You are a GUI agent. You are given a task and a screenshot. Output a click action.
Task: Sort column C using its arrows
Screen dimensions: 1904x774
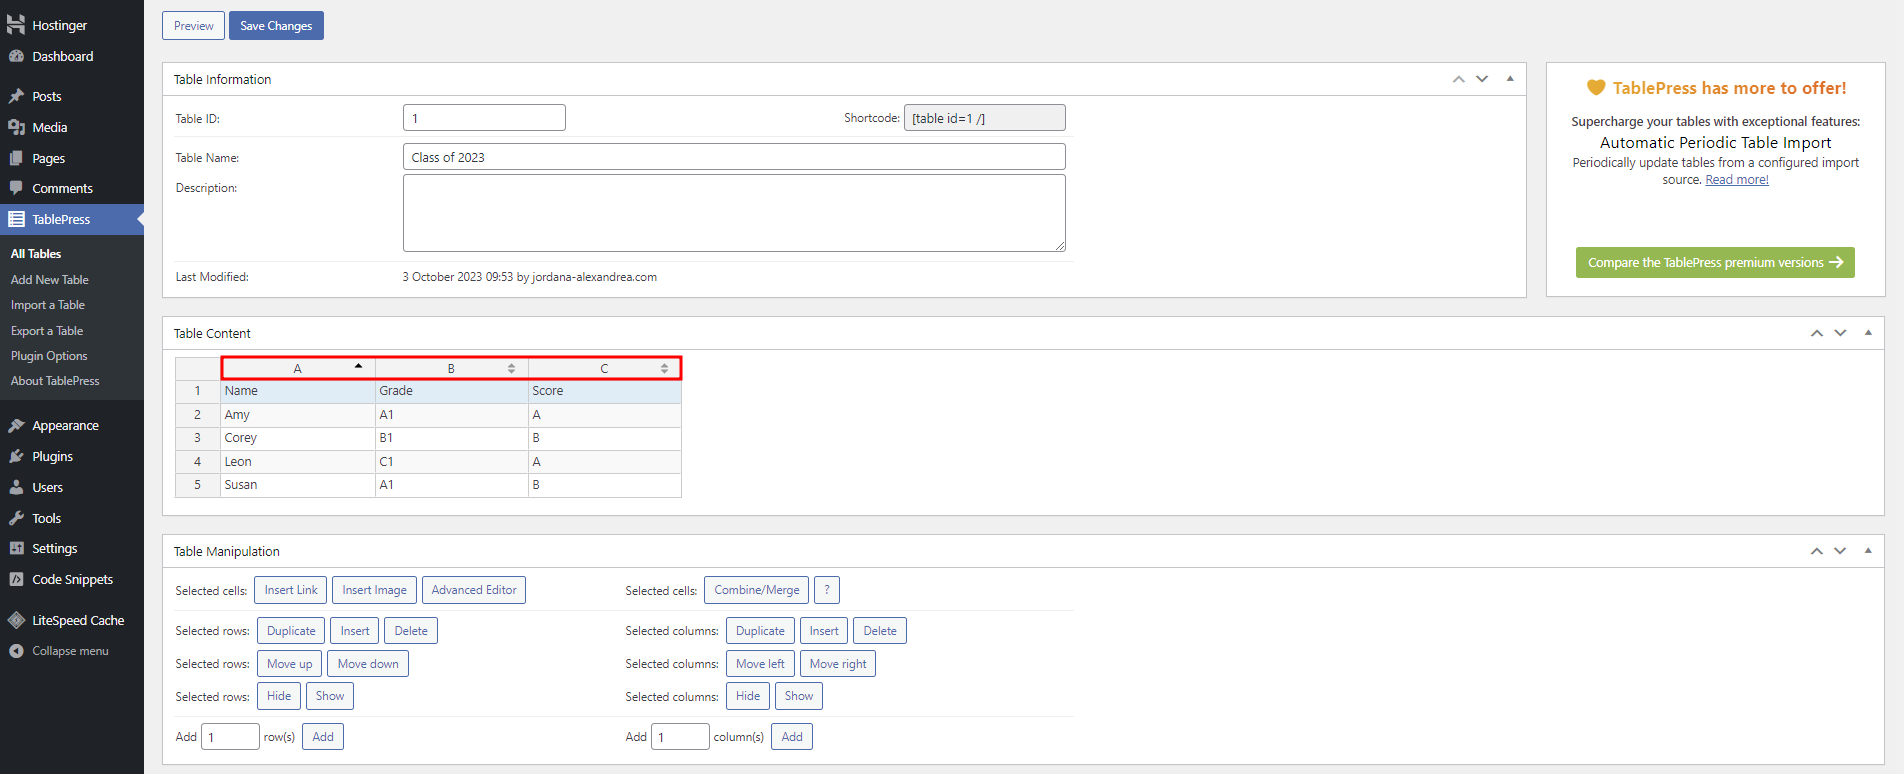(x=664, y=369)
